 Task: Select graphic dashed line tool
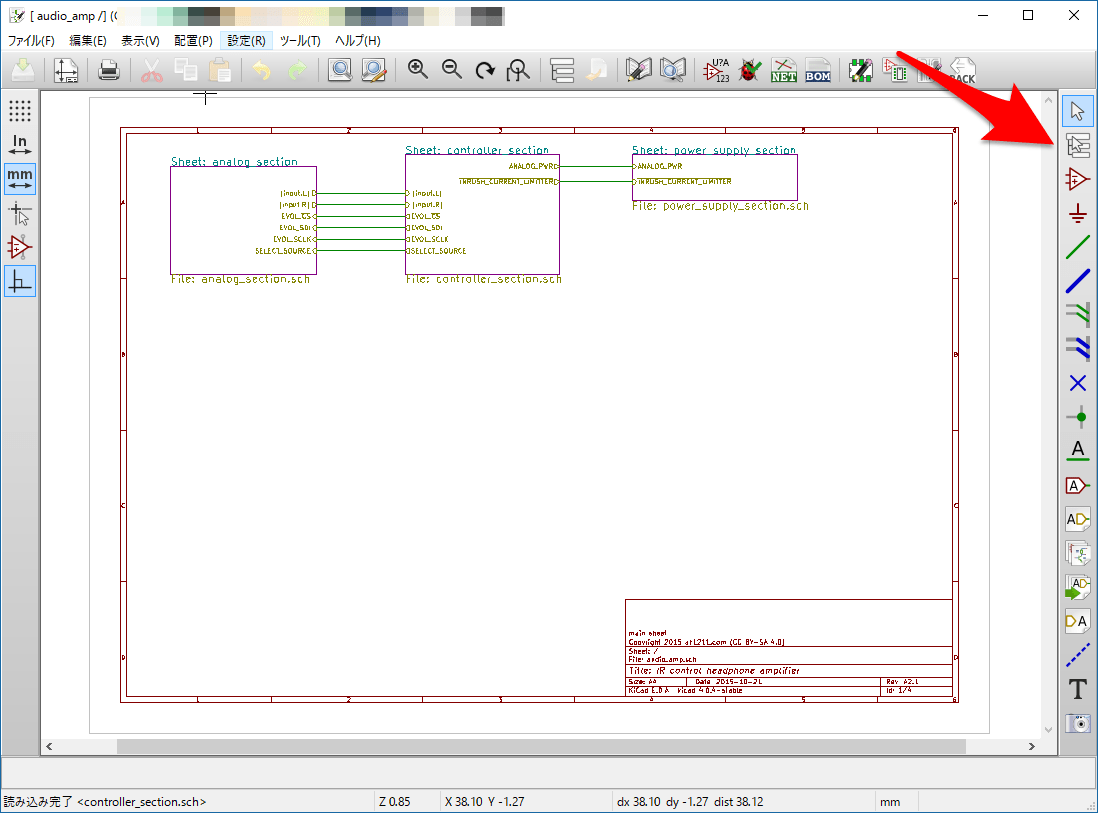coord(1078,655)
